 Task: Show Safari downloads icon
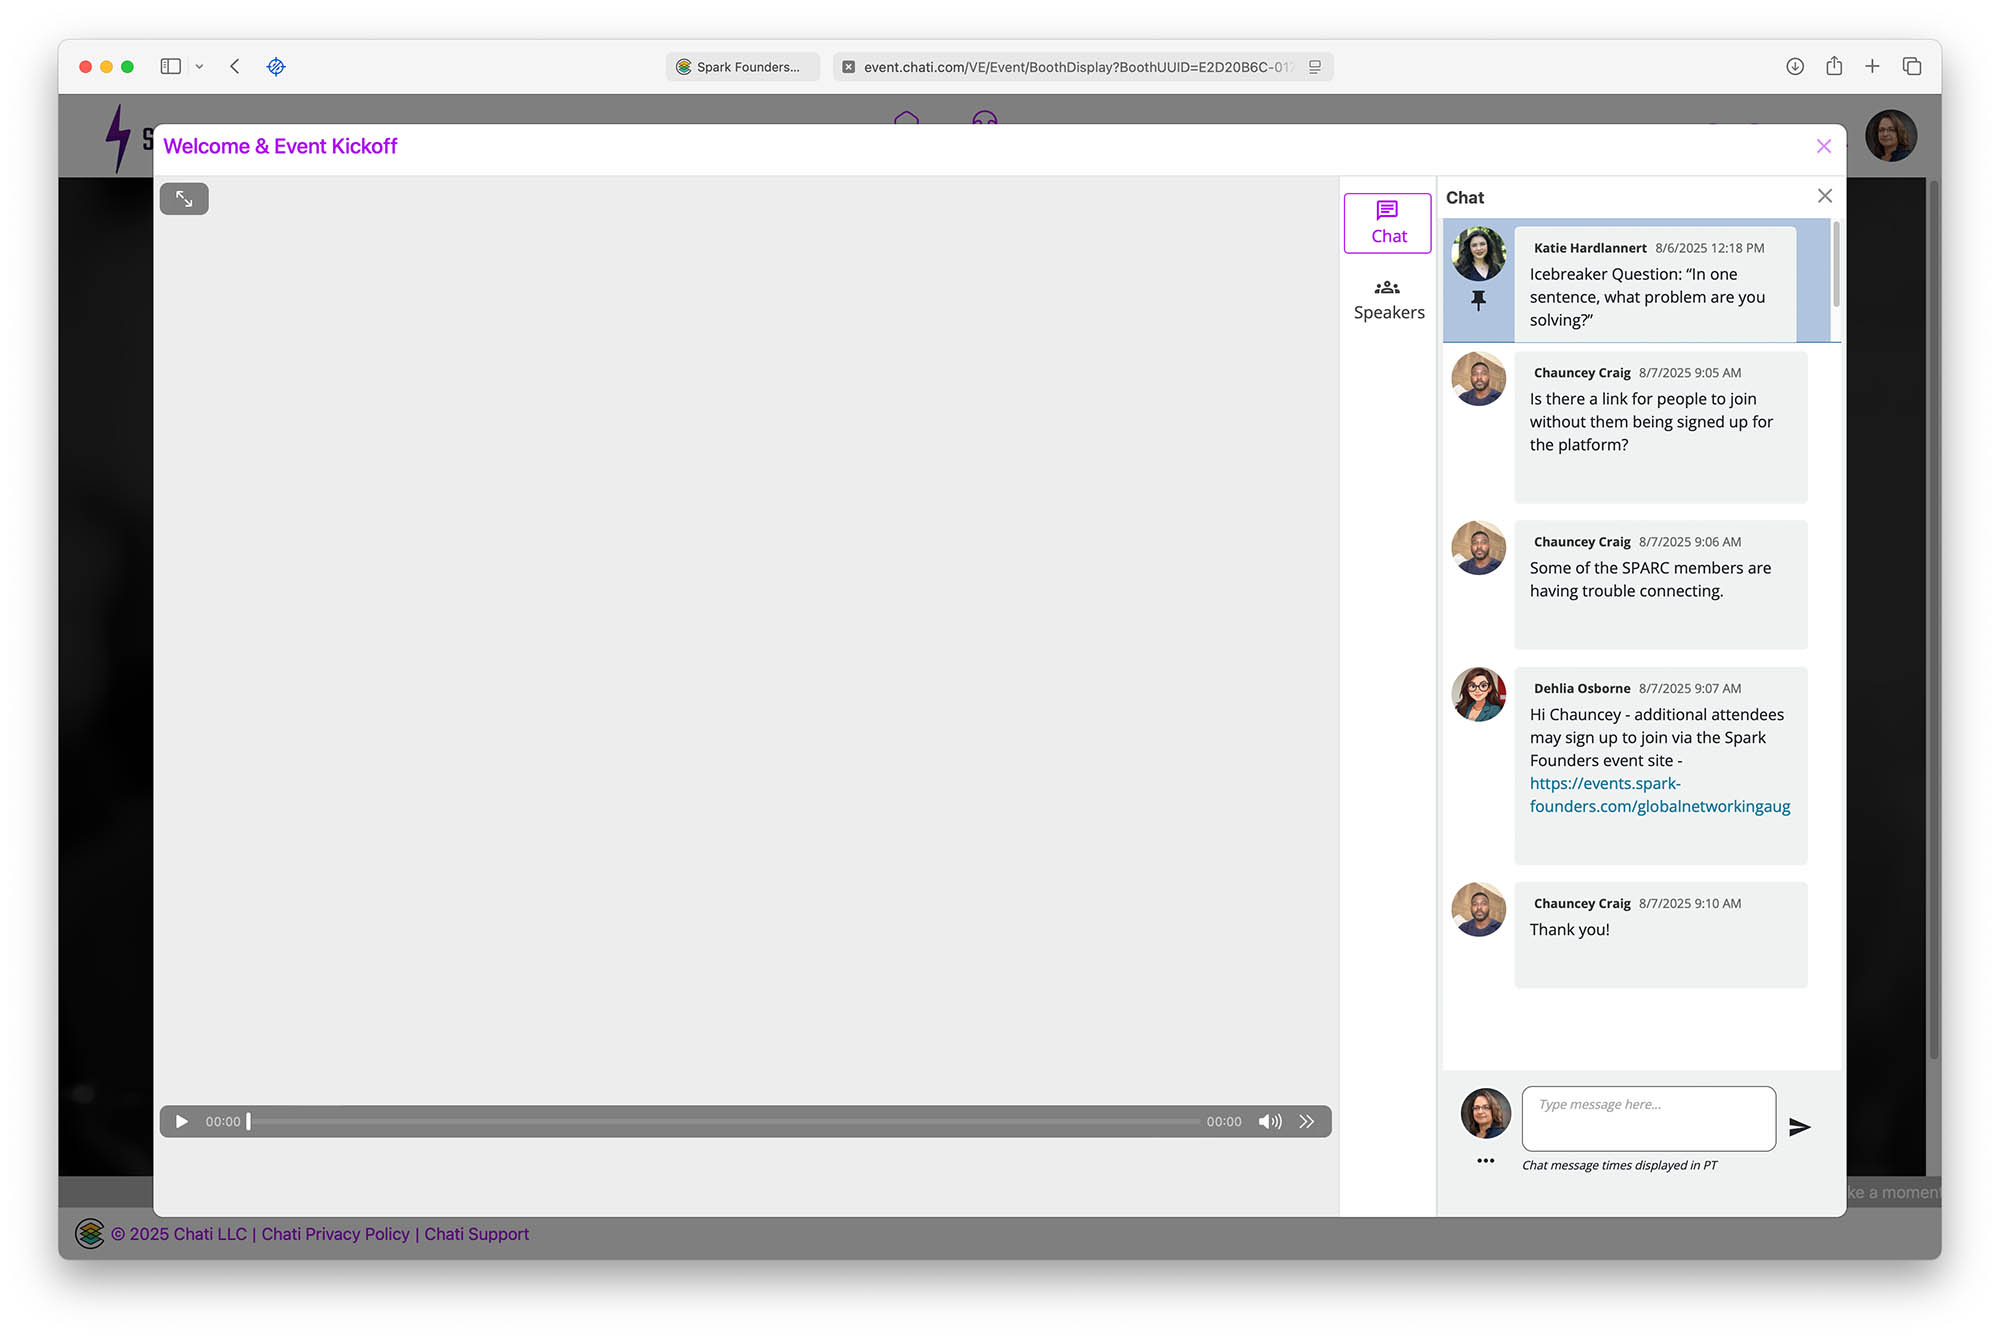tap(1794, 66)
